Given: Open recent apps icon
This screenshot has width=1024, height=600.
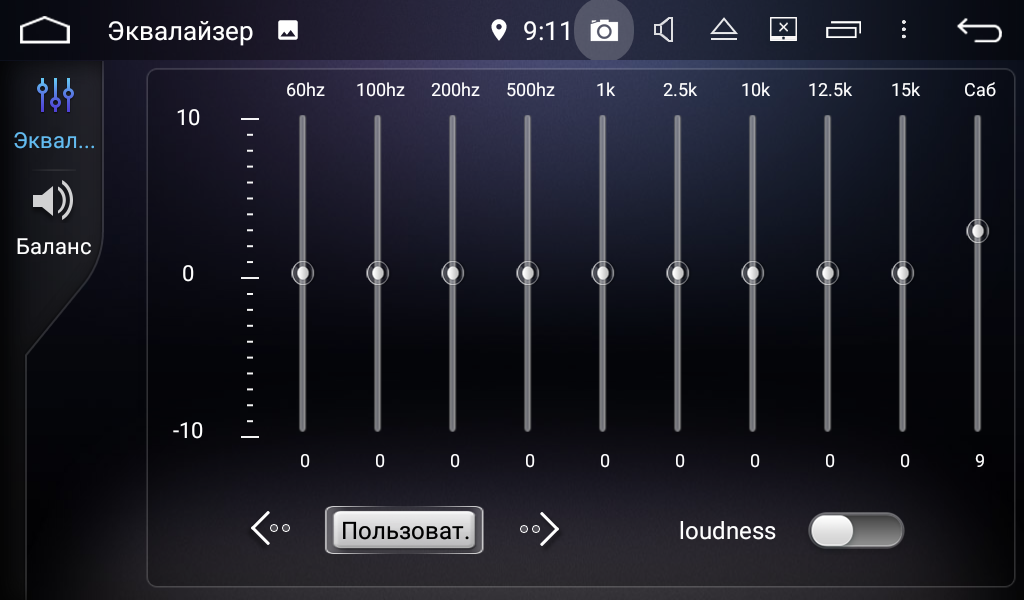Looking at the screenshot, I should pyautogui.click(x=843, y=30).
